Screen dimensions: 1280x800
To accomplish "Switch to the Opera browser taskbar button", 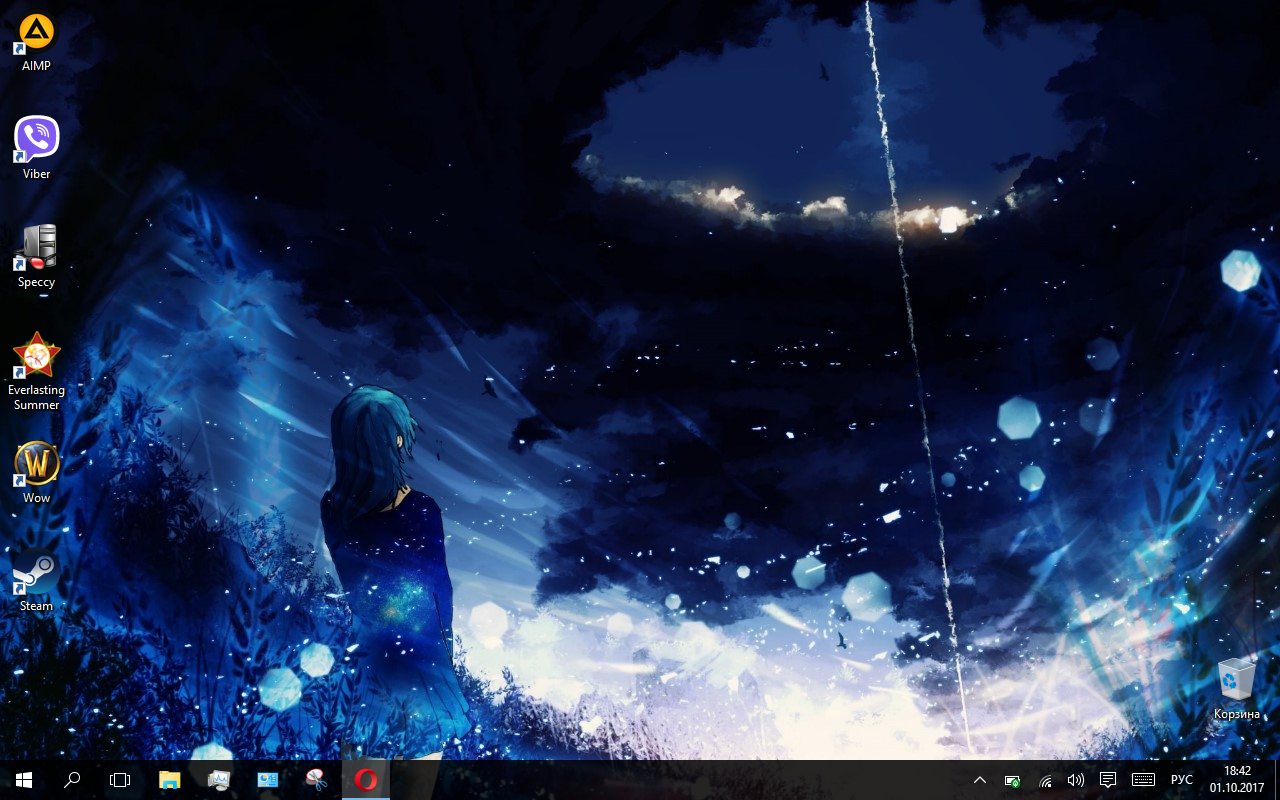I will click(366, 780).
